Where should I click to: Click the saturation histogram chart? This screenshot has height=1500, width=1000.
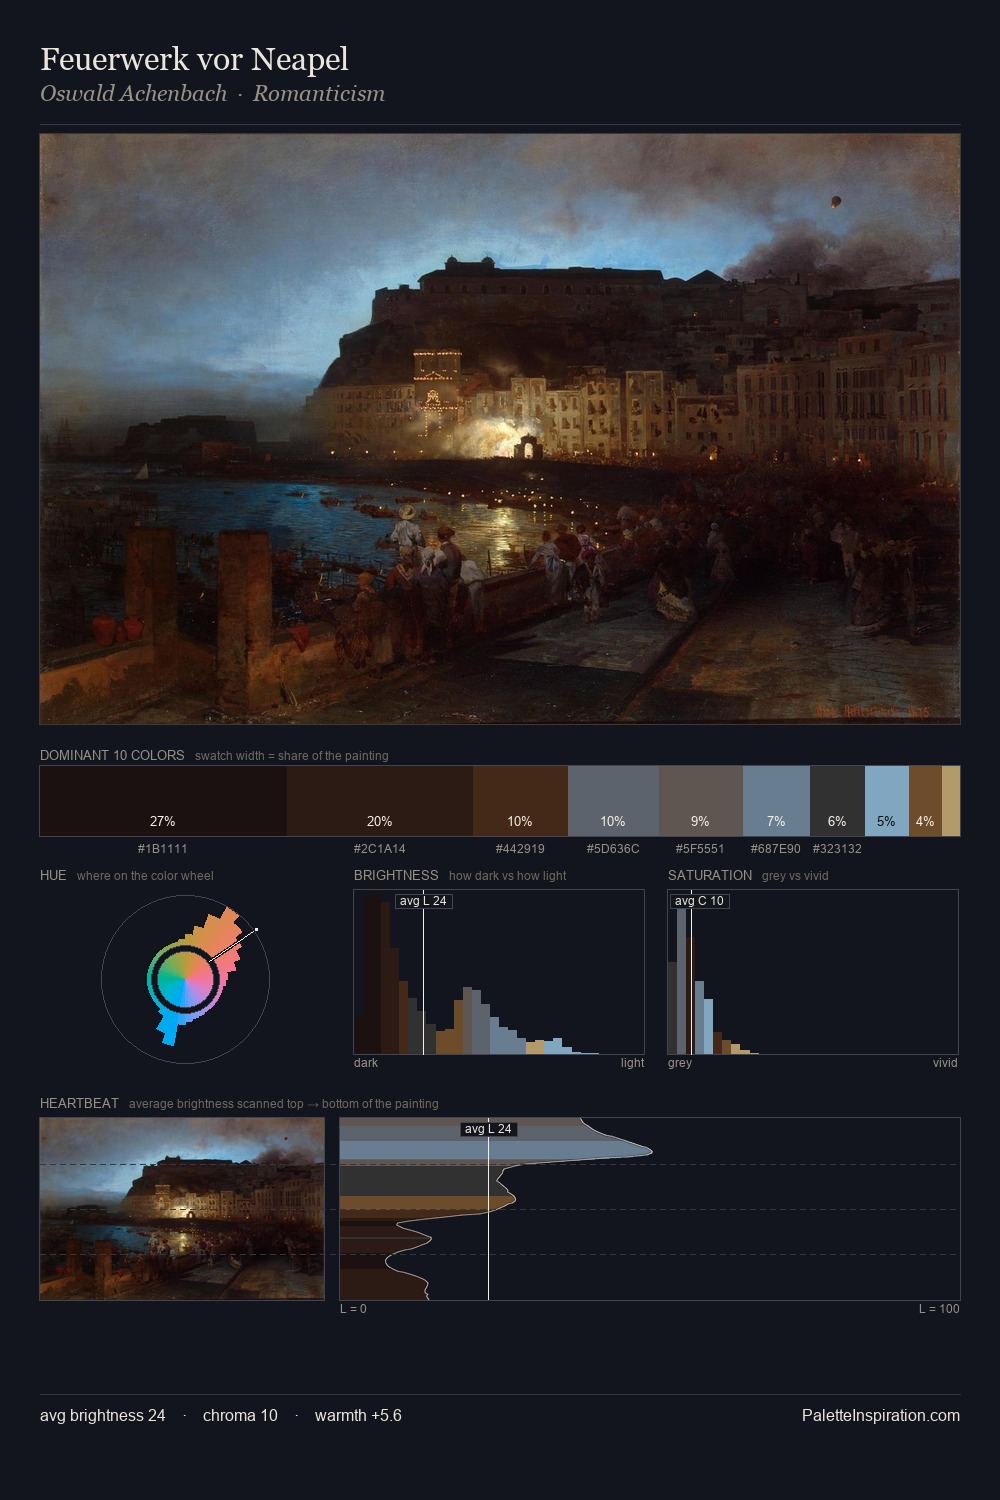pos(813,972)
